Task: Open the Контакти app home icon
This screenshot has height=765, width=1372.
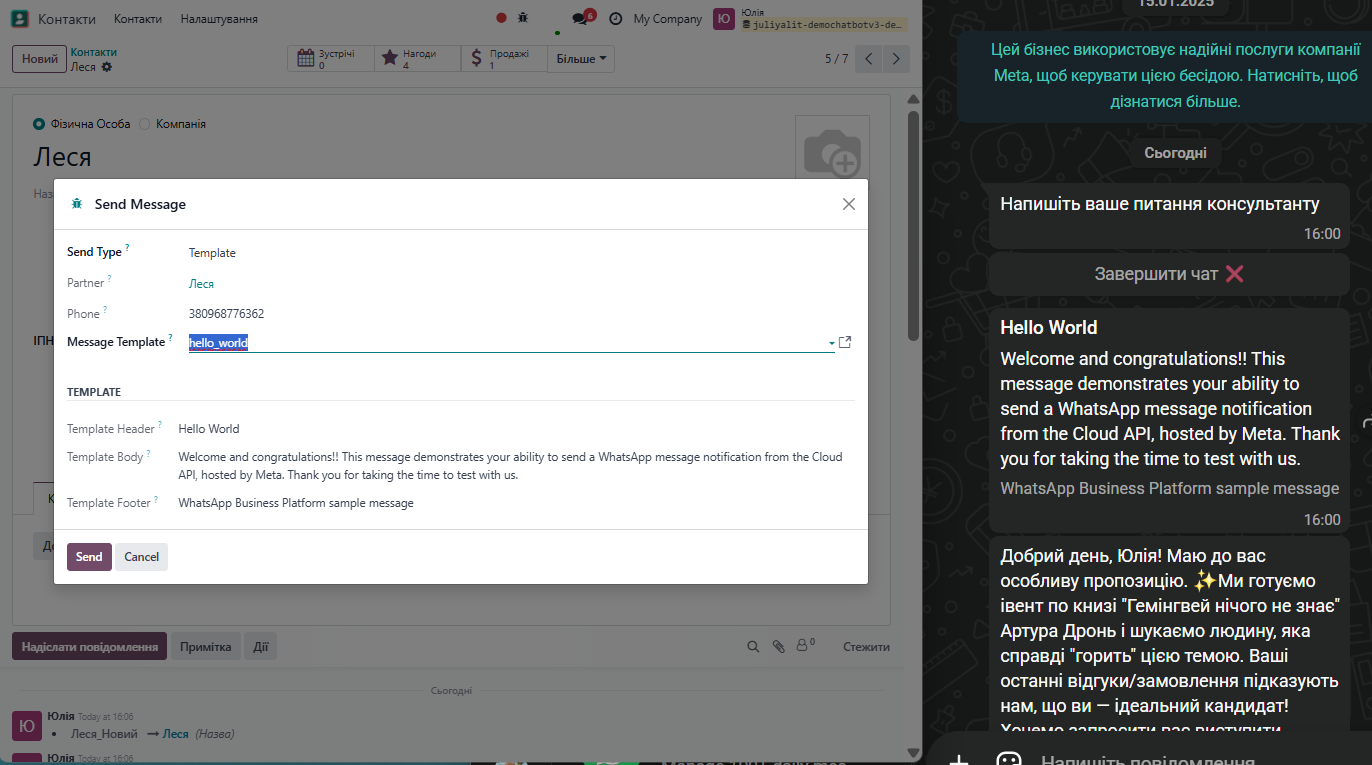Action: pos(19,19)
